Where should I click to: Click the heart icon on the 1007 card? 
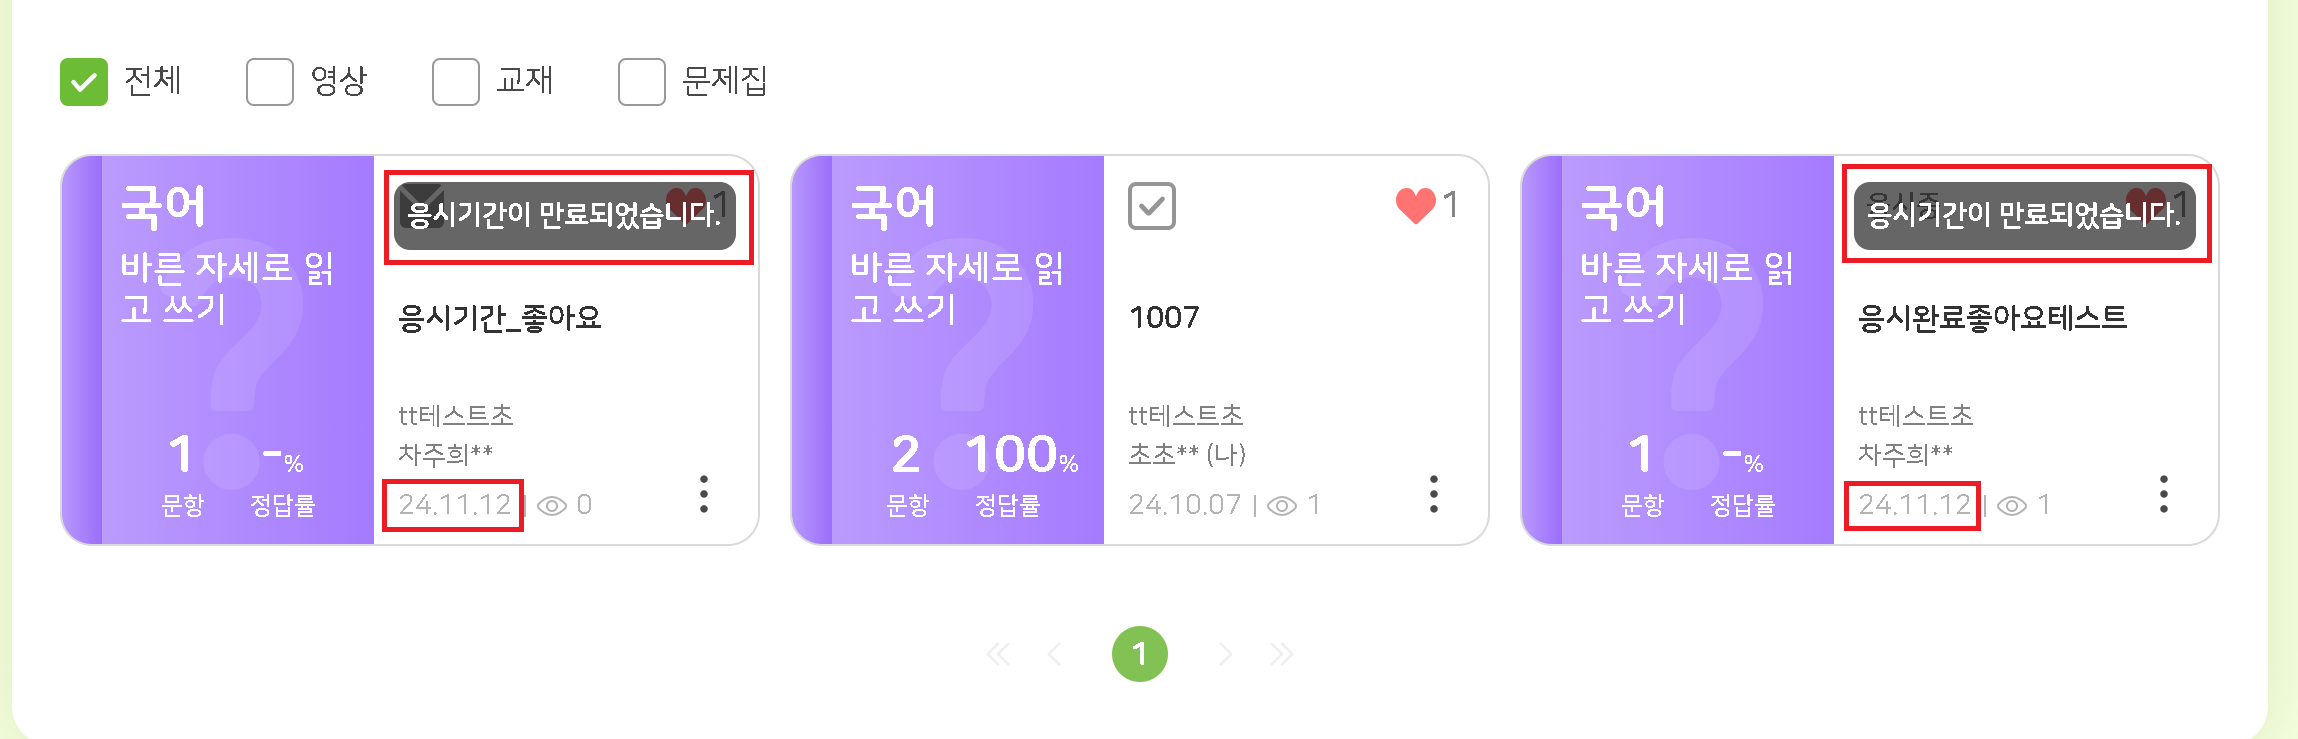click(1415, 206)
